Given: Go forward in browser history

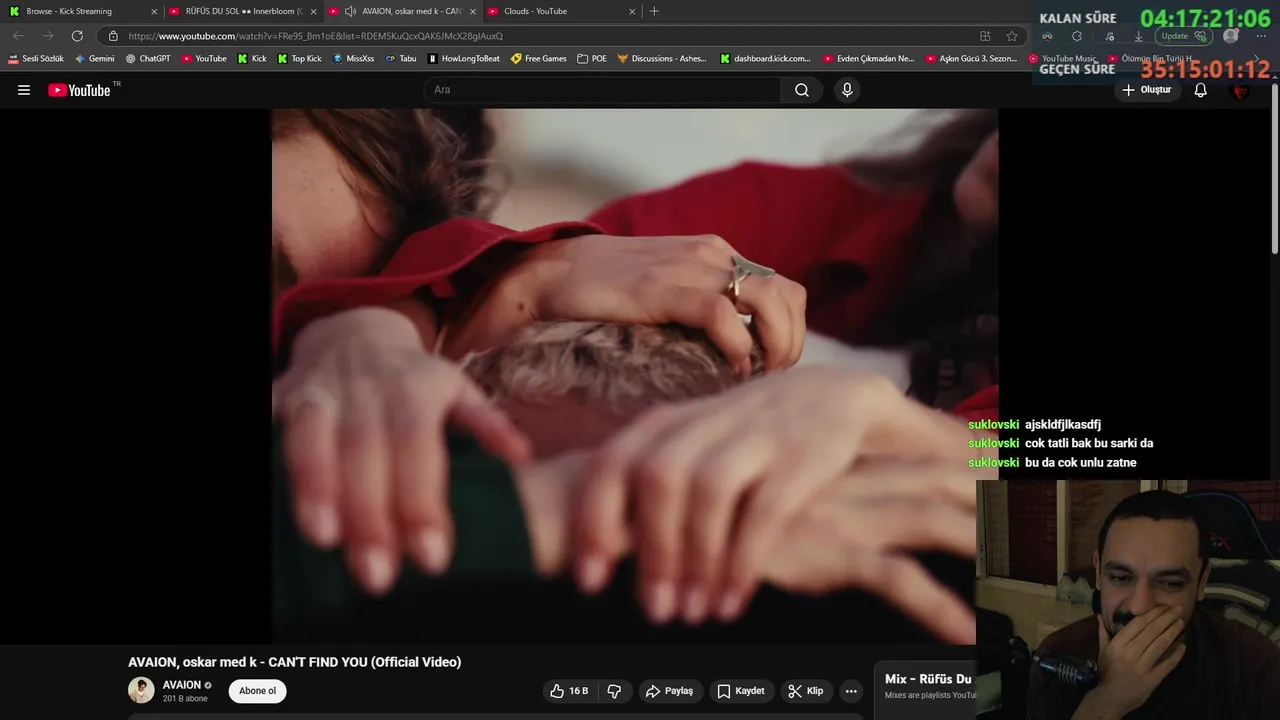Looking at the screenshot, I should click(x=47, y=36).
